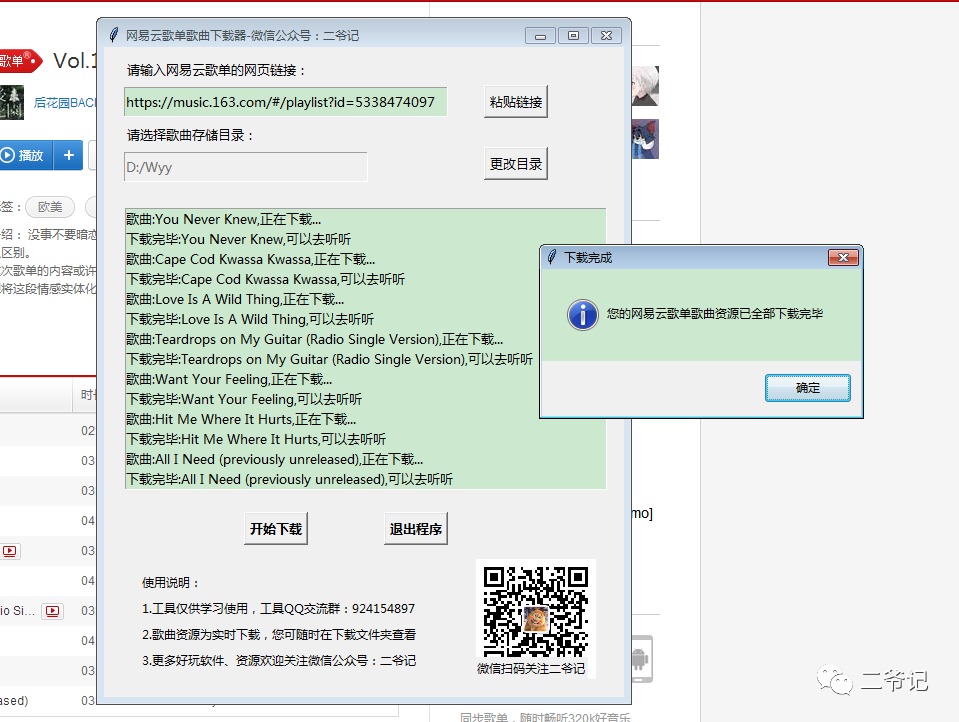The height and width of the screenshot is (722, 959).
Task: Click the D:/Wyy storage directory field
Action: 246,167
